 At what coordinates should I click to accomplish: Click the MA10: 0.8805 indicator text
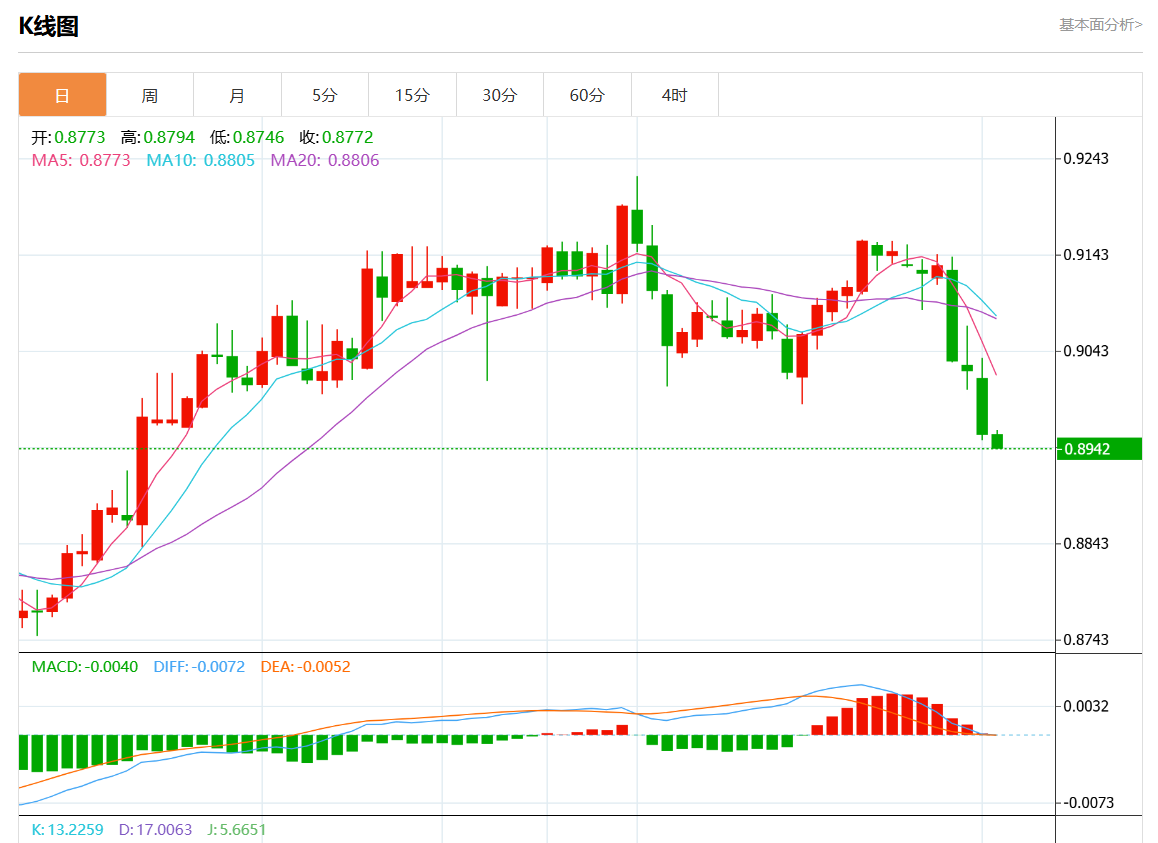pos(200,160)
